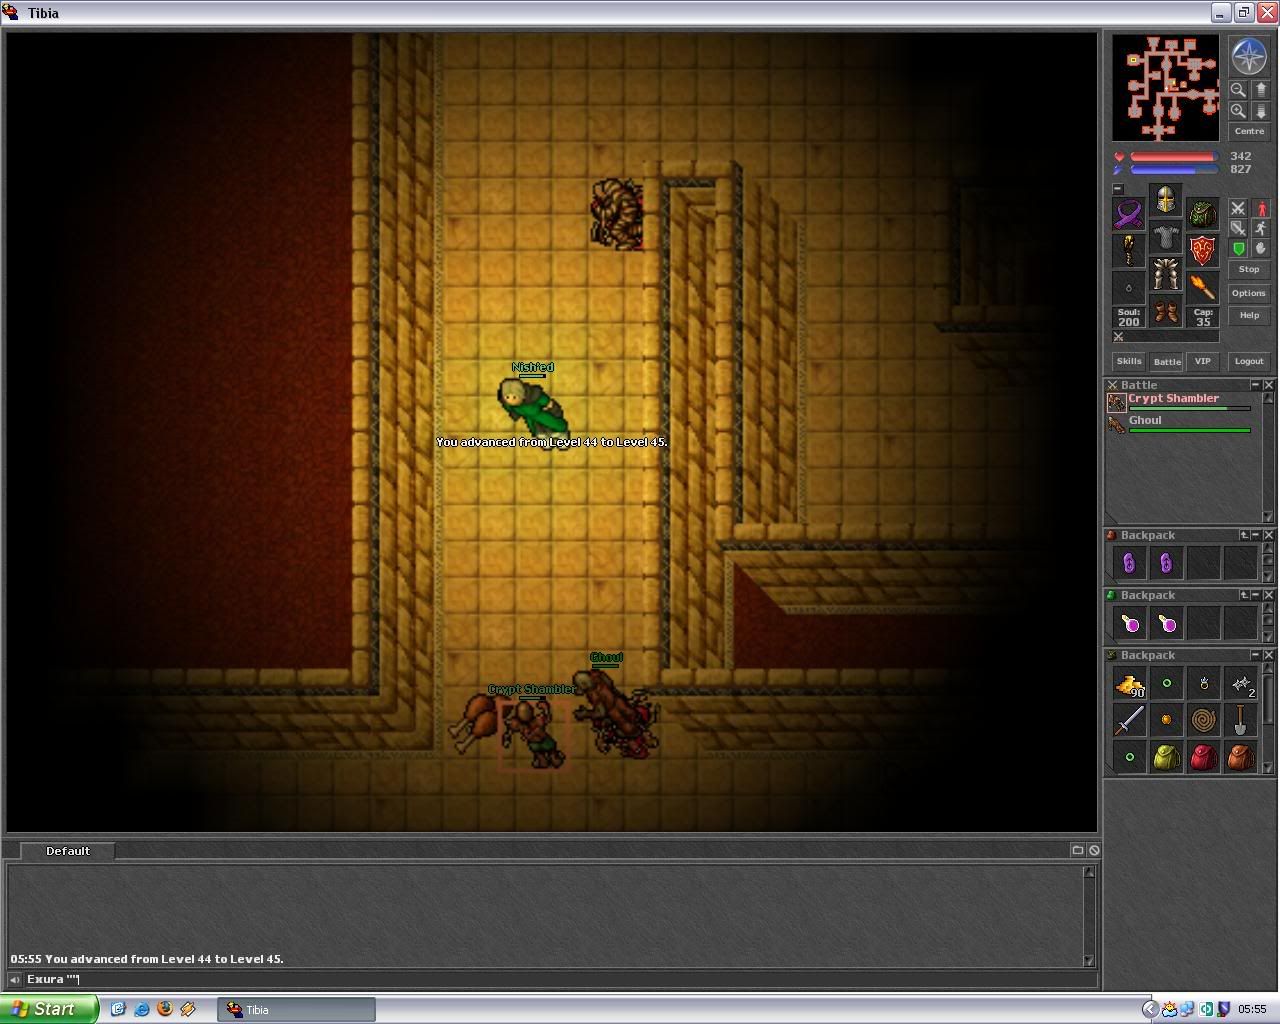Select the throwing stars stack of 2
Viewport: 1280px width, 1024px height.
point(1240,684)
